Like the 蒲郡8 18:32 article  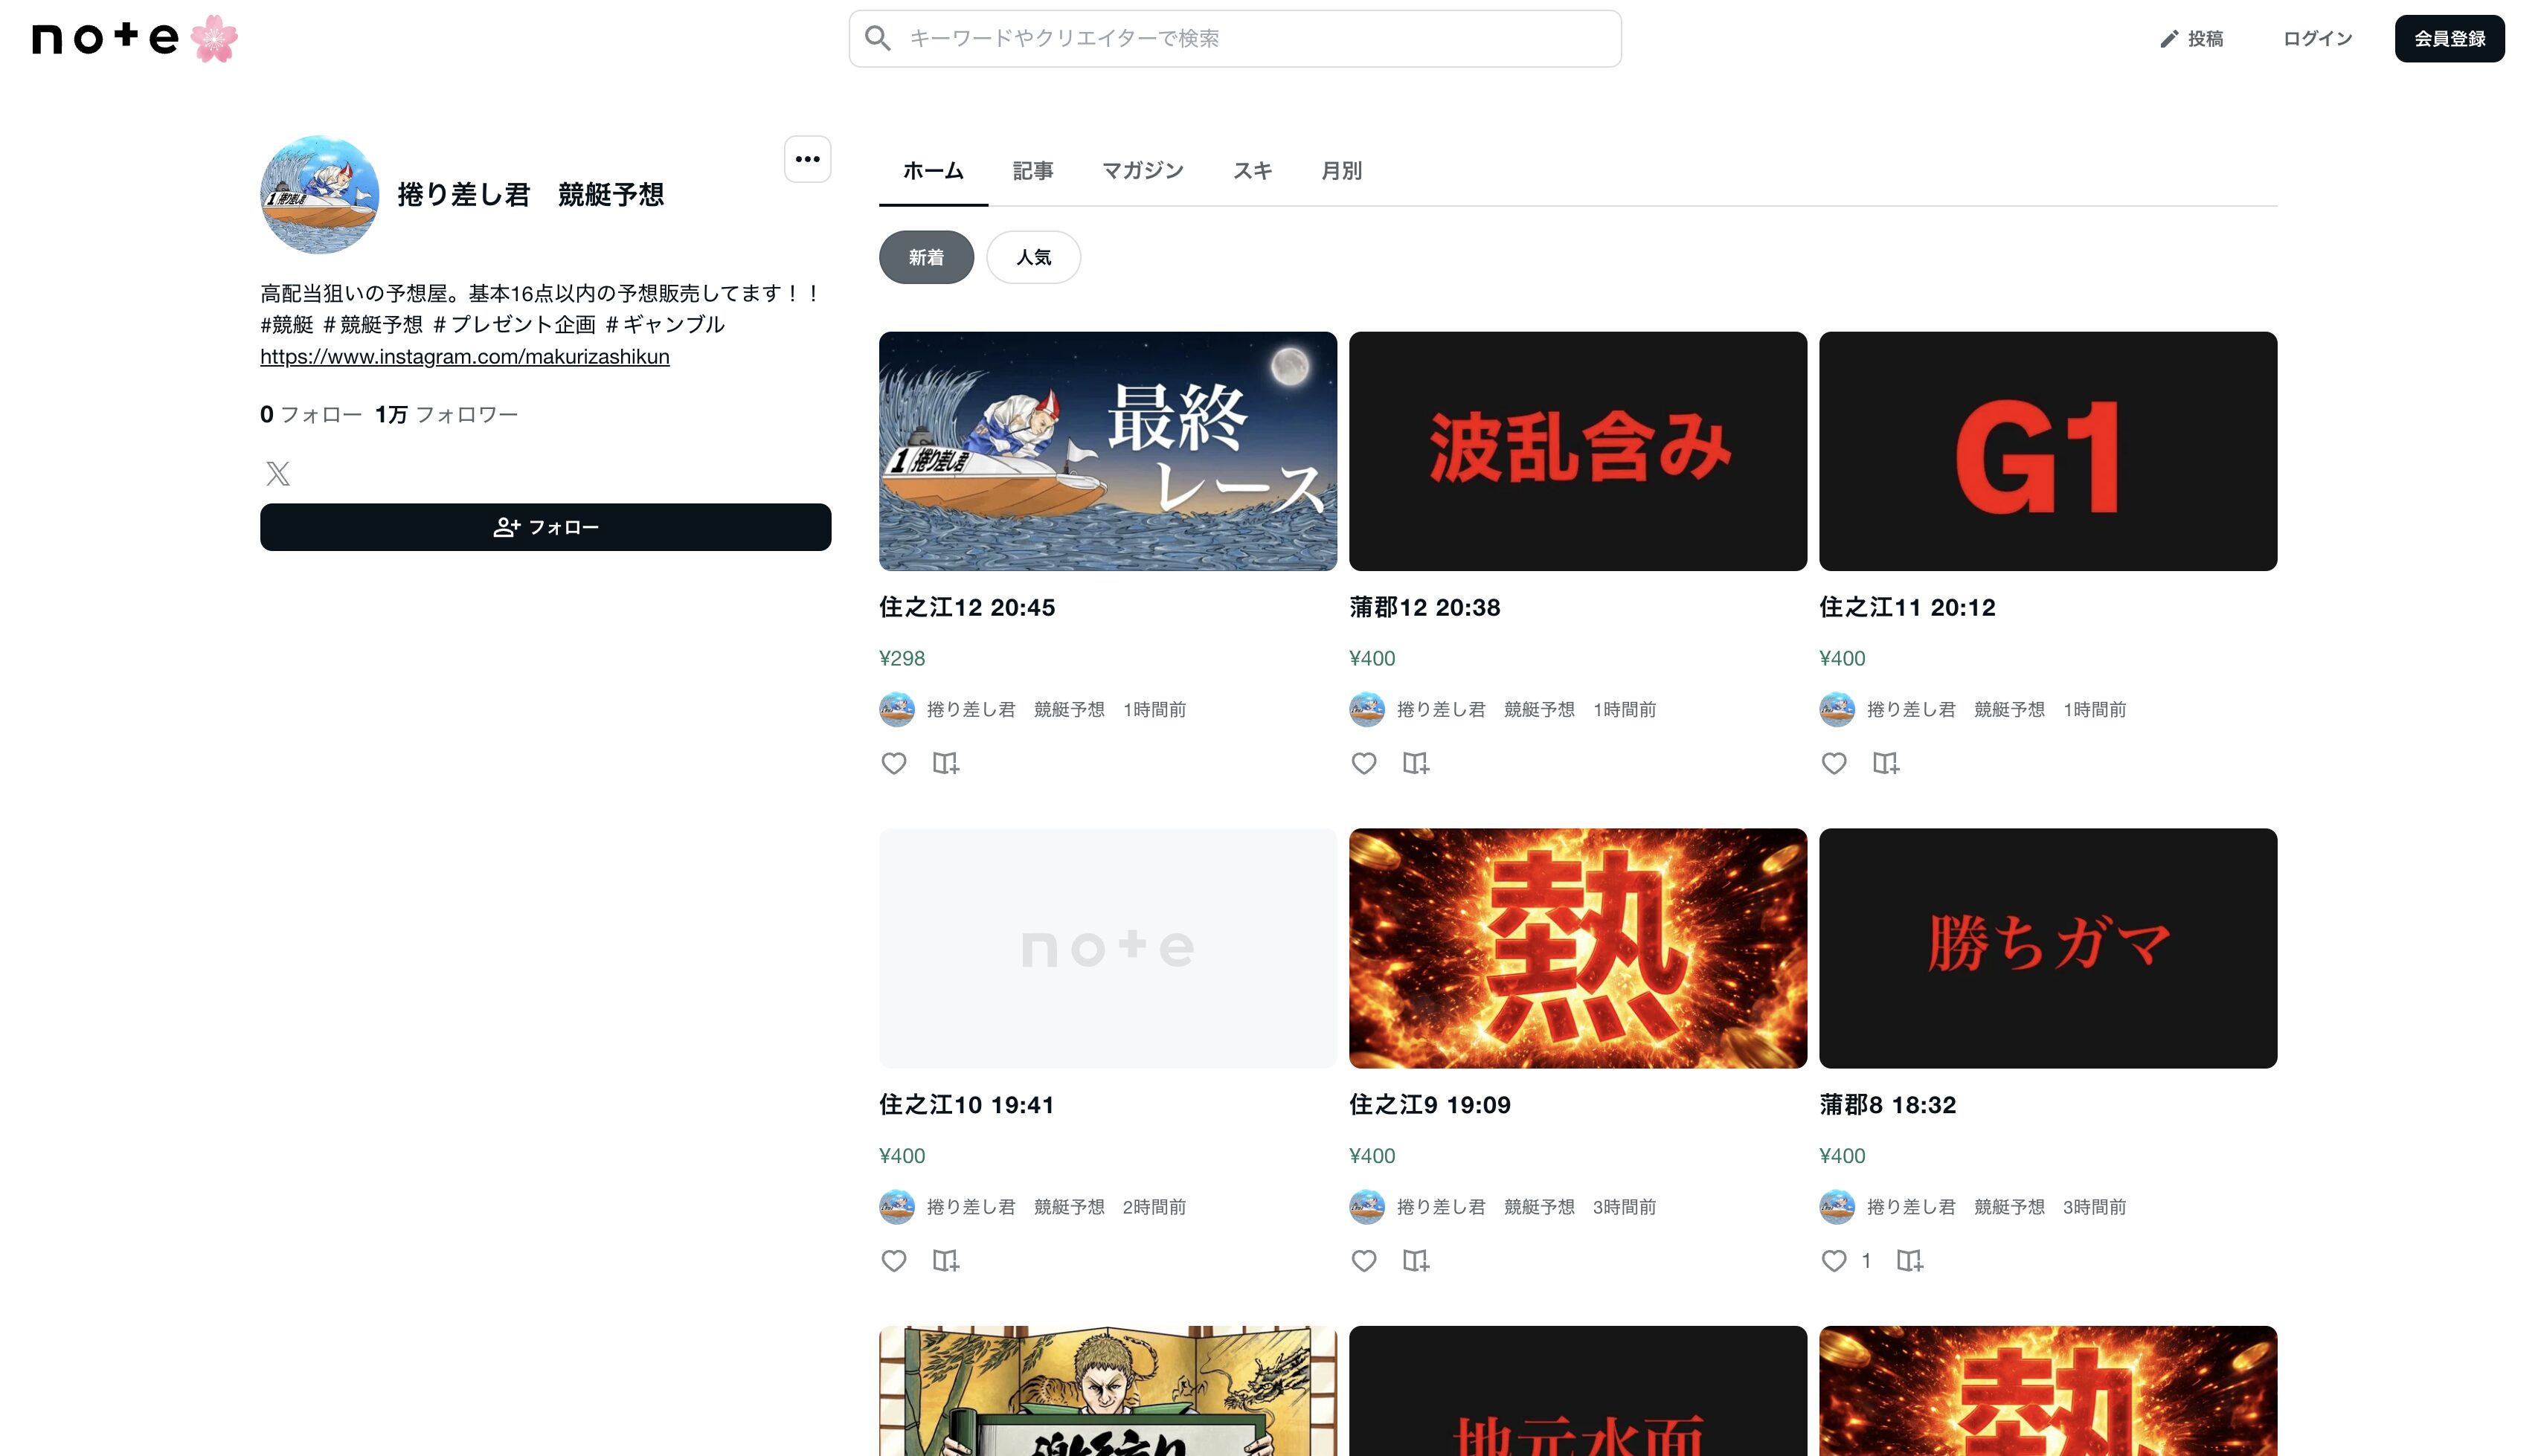(x=1833, y=1260)
